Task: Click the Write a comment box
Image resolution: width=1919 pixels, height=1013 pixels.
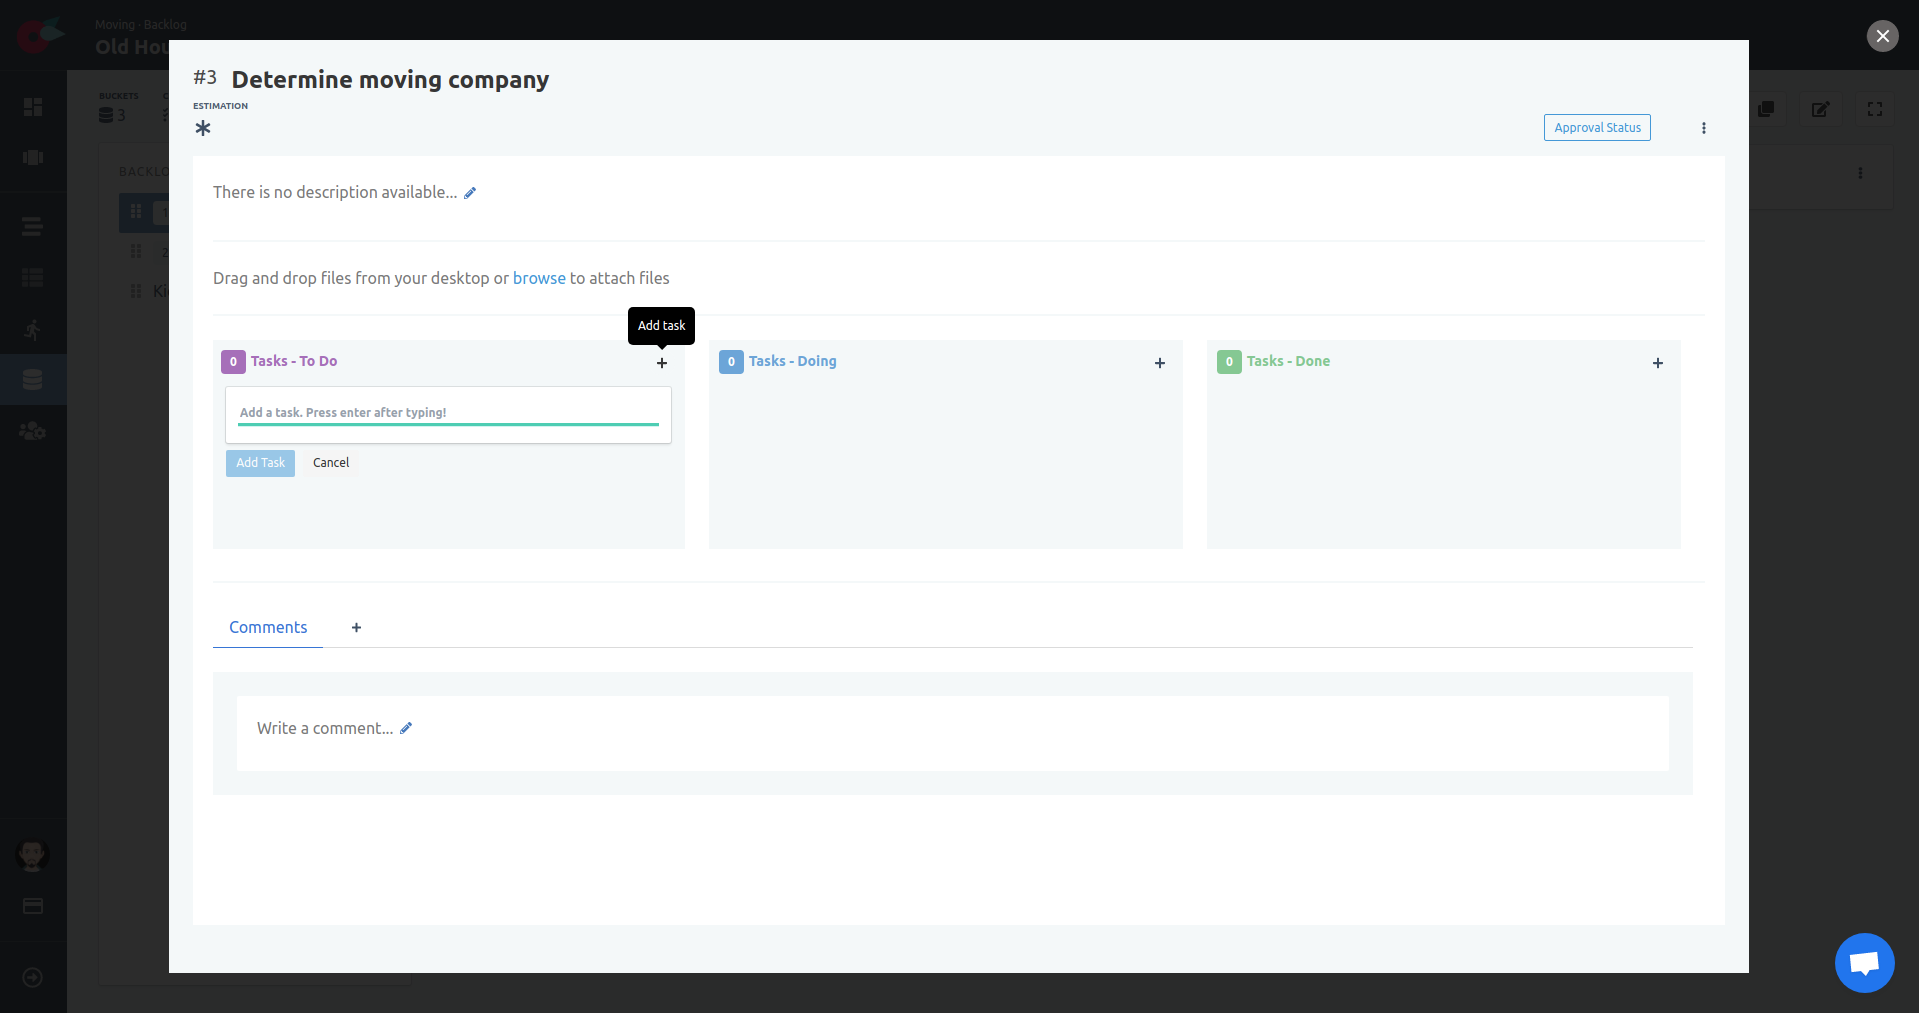Action: click(952, 733)
